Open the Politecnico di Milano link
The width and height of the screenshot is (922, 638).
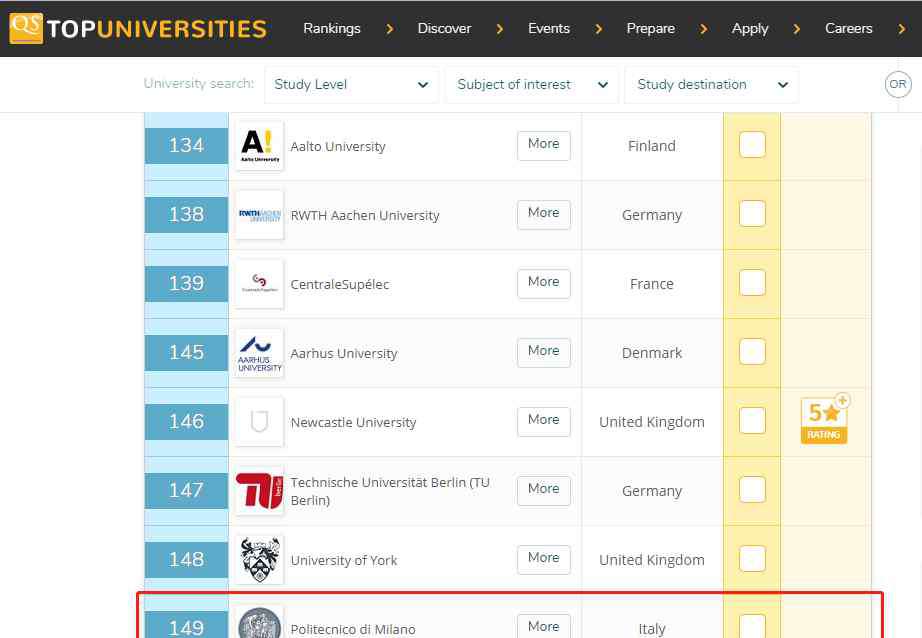[353, 629]
